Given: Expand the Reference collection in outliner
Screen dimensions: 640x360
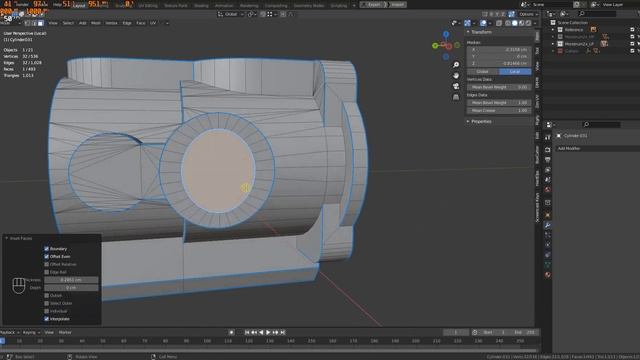Looking at the screenshot, I should (x=553, y=30).
